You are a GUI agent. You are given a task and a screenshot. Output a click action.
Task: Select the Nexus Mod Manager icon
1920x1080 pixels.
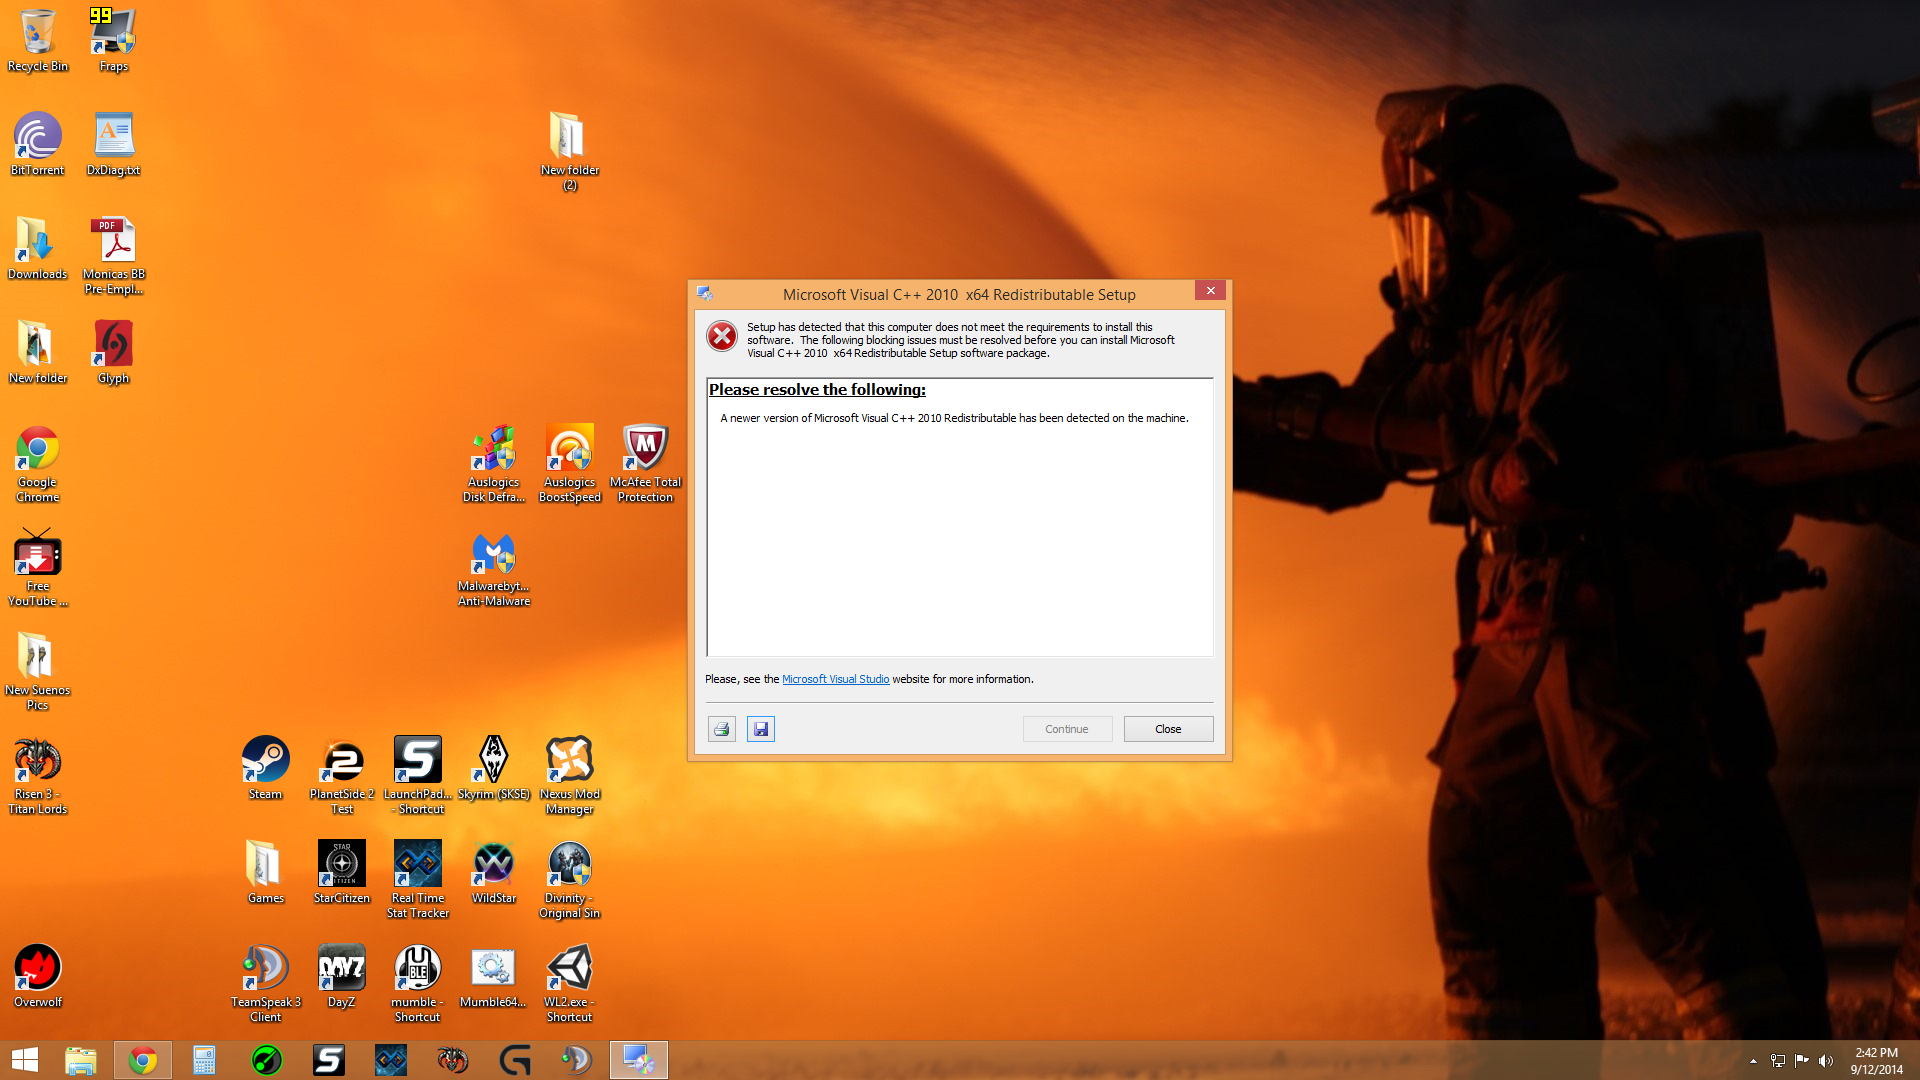[x=570, y=775]
